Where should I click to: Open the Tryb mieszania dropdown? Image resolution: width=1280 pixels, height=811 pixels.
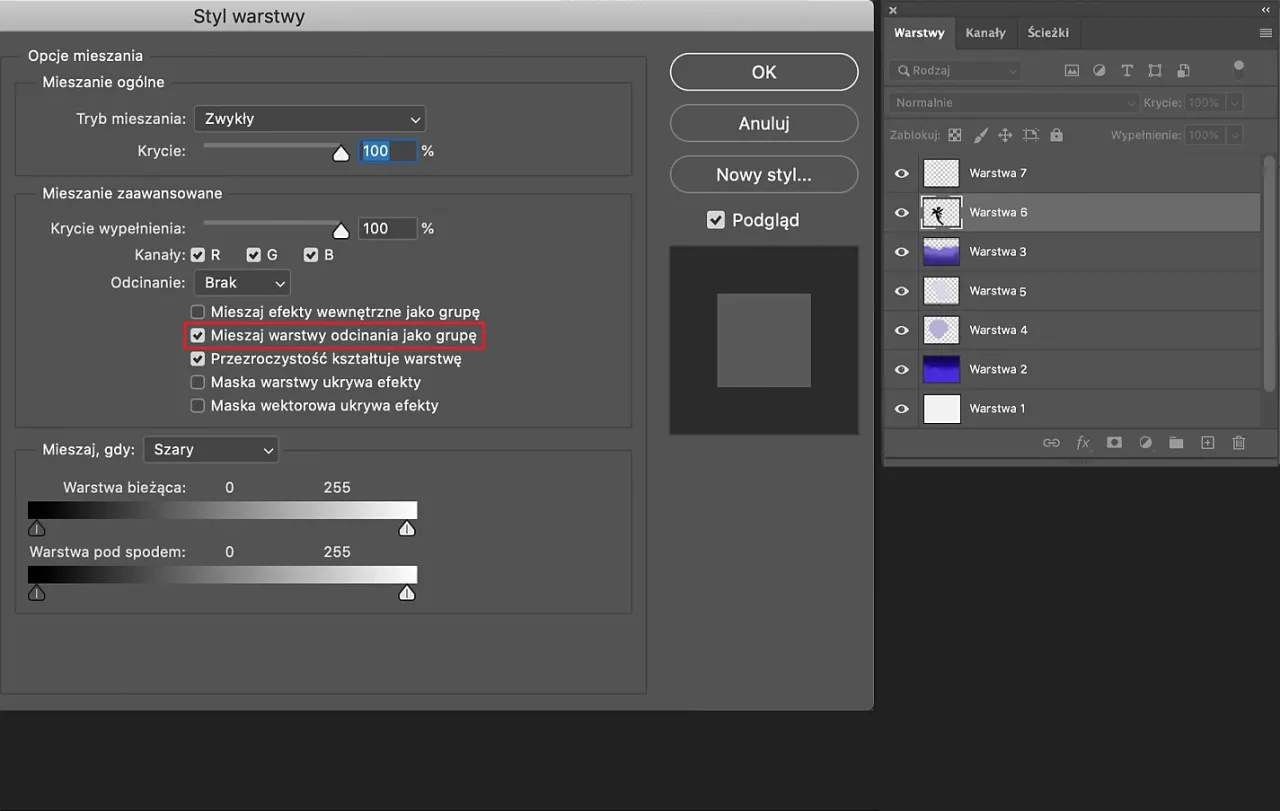[x=309, y=118]
